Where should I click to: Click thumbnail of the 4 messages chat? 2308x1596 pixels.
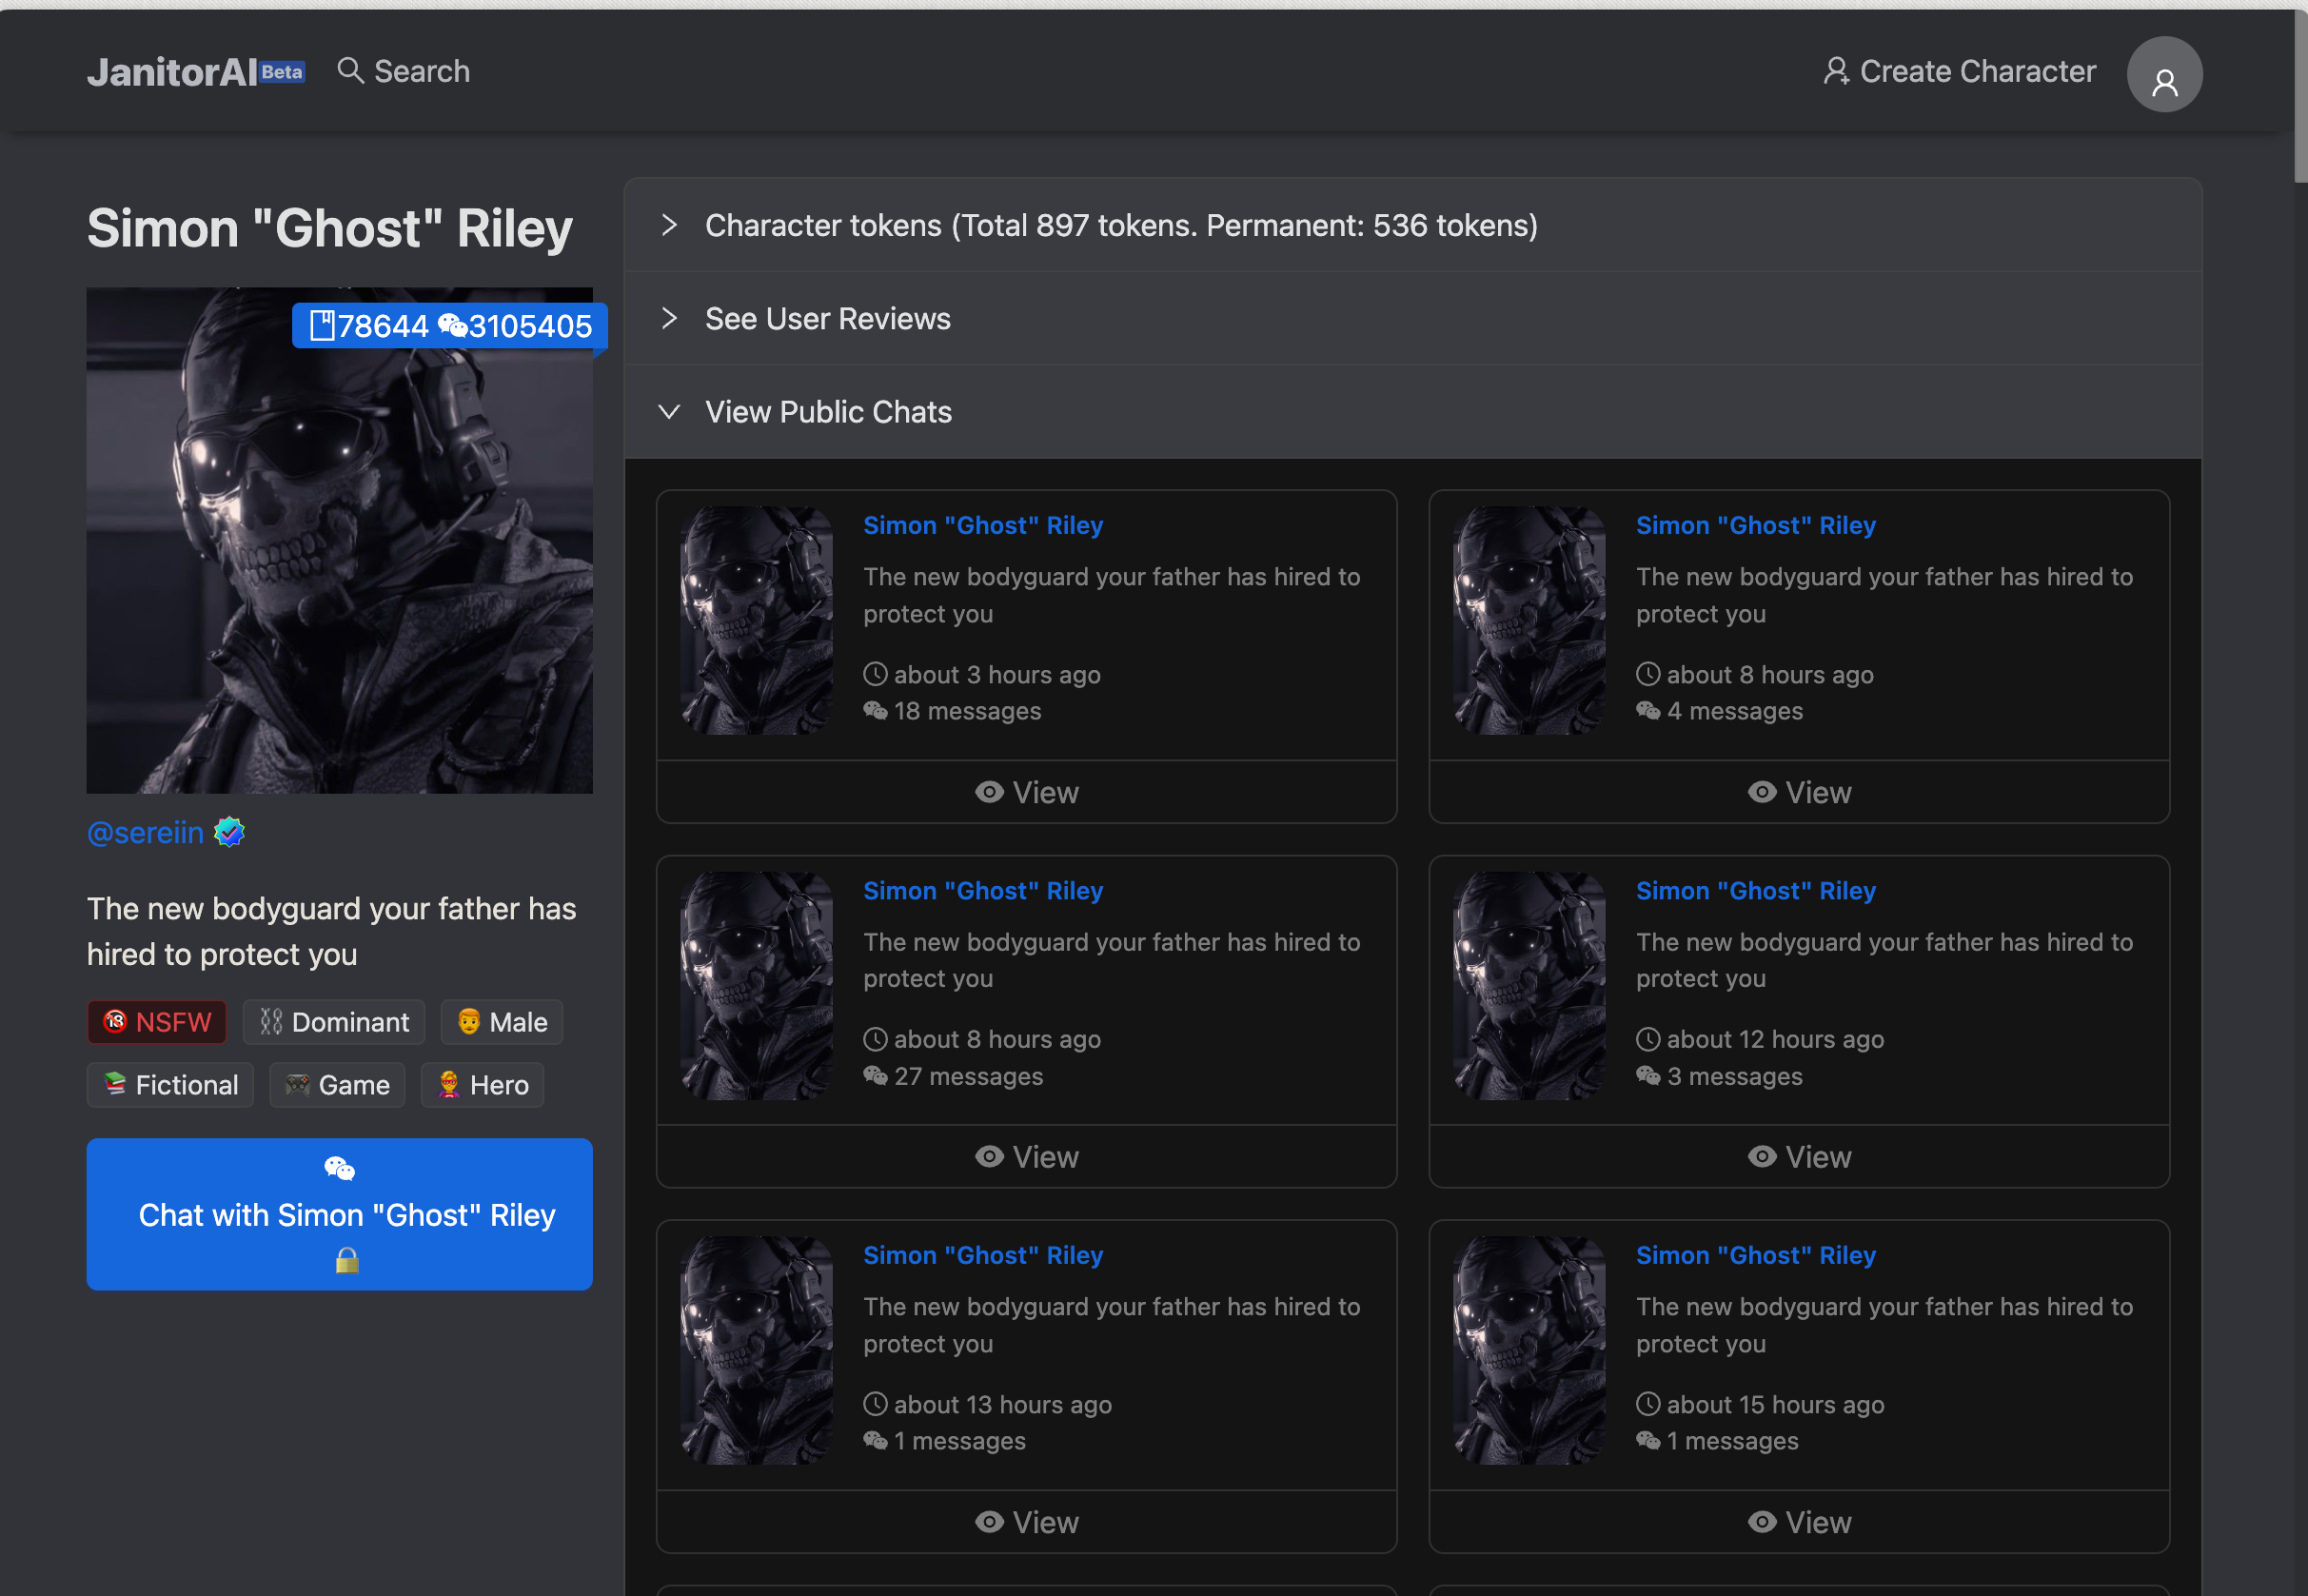point(1529,620)
